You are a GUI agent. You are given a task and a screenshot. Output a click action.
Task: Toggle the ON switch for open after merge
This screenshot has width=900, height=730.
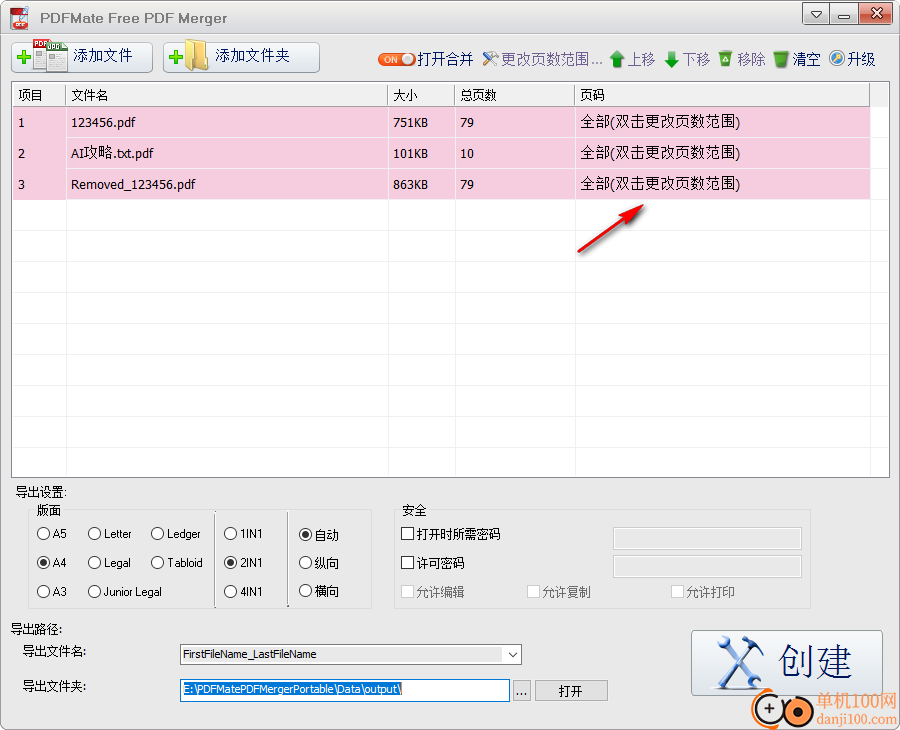396,59
